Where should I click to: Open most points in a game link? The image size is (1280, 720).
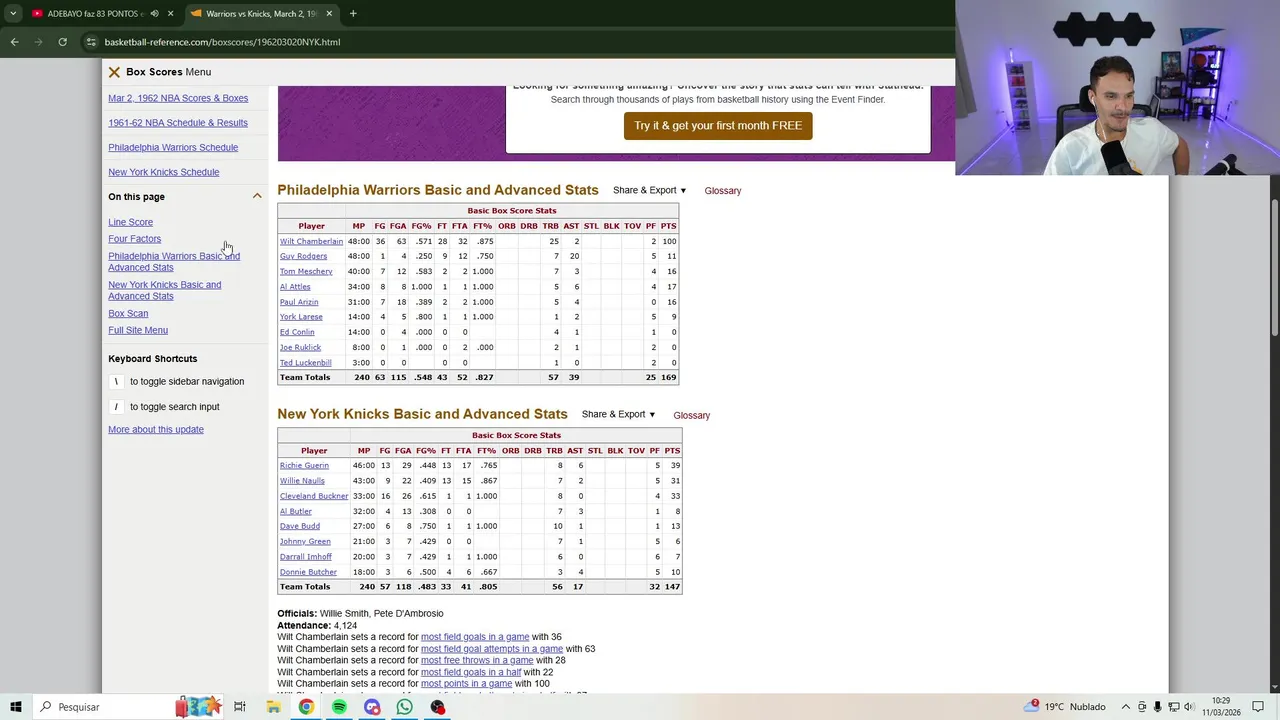tap(466, 684)
